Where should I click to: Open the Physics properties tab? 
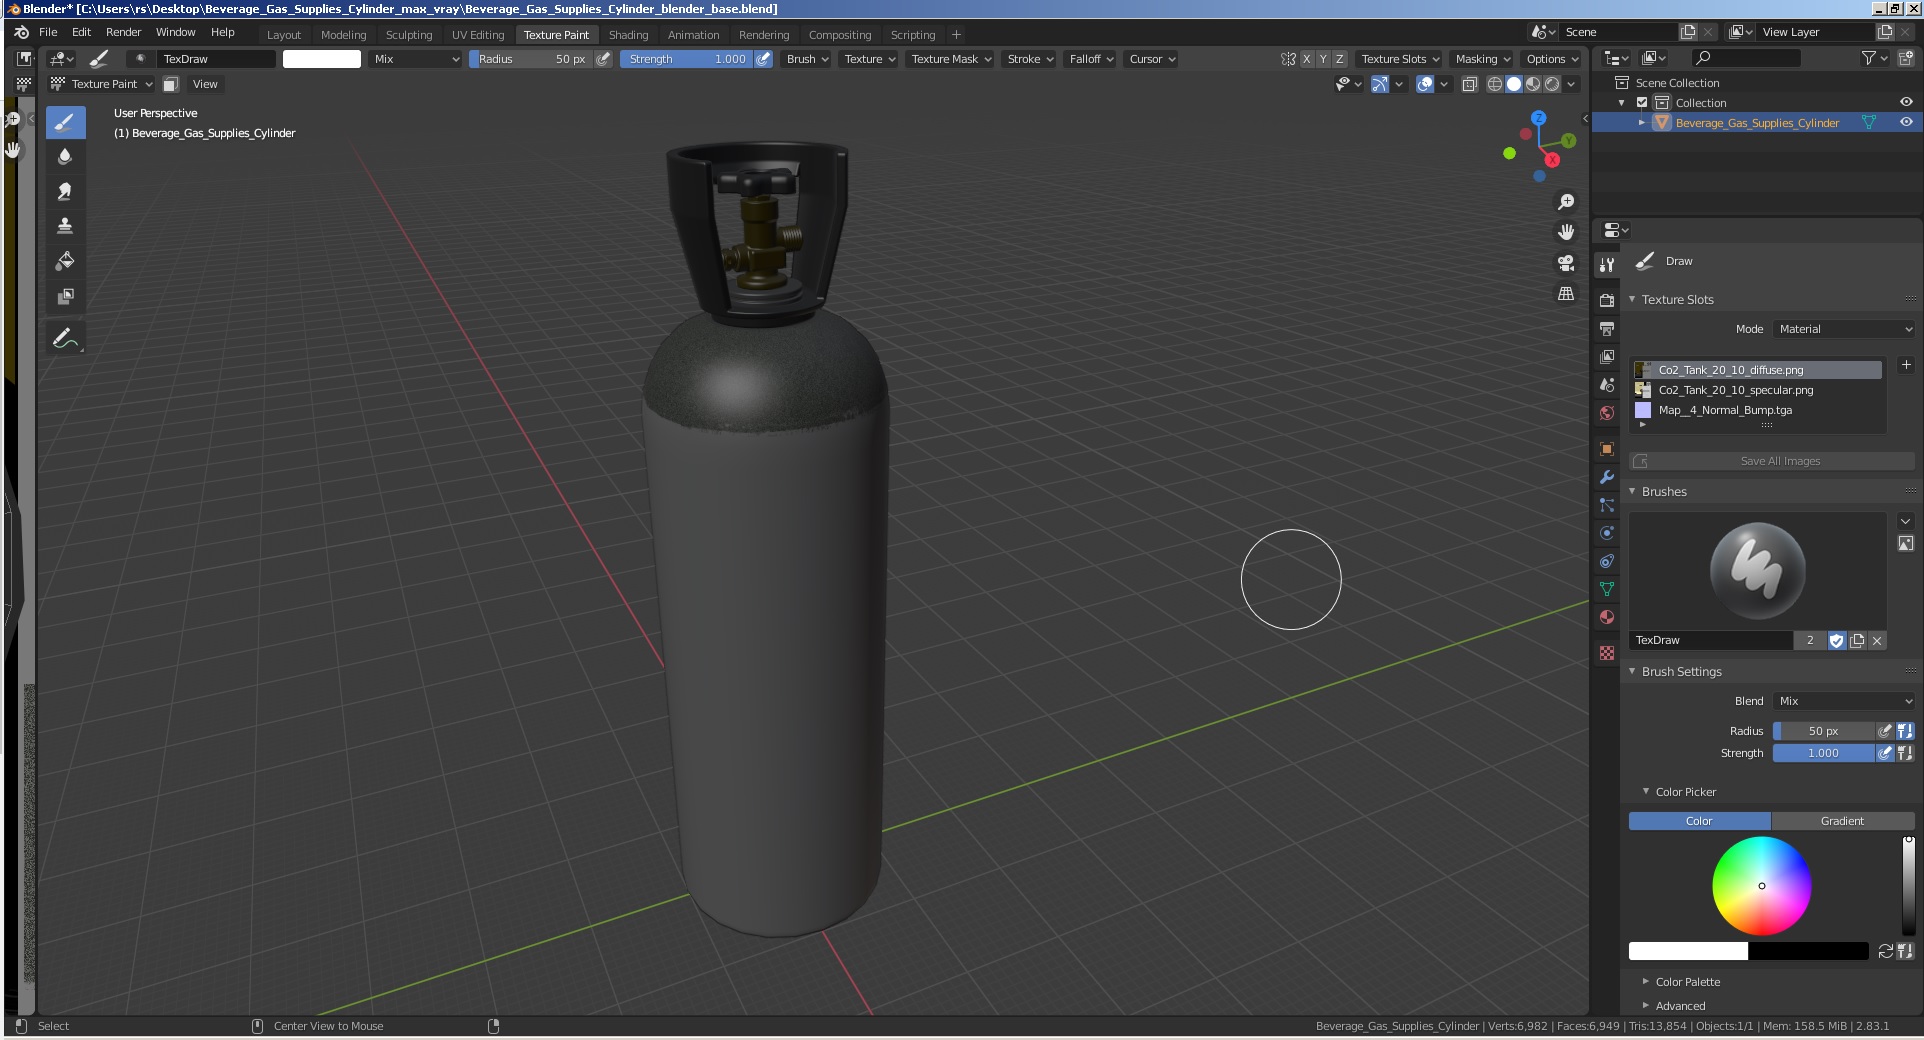(x=1607, y=533)
